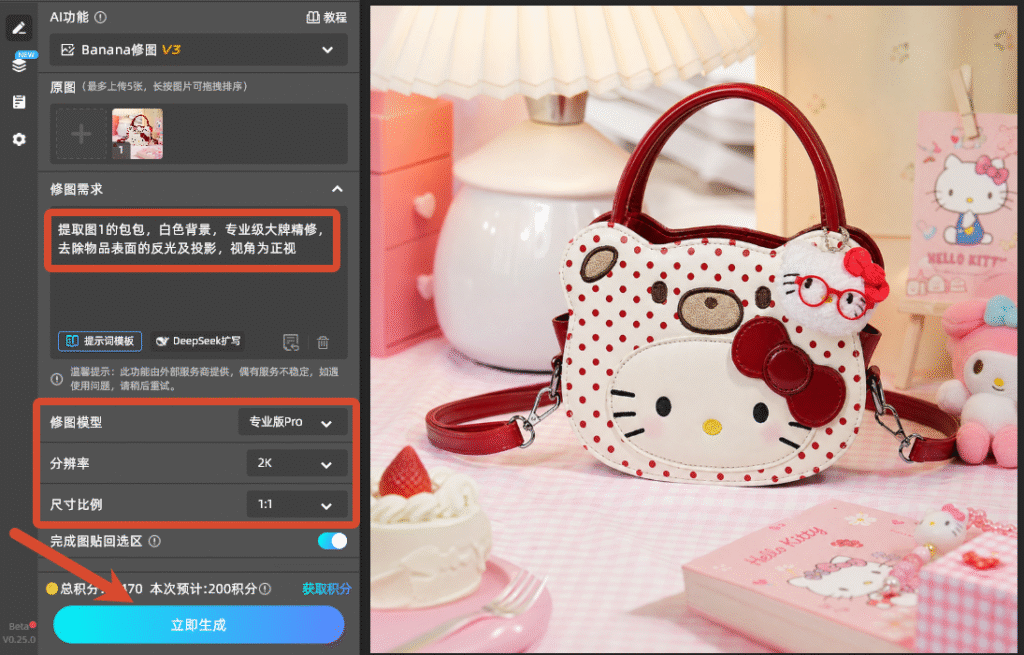The width and height of the screenshot is (1024, 655).
Task: Click info icon beside 本次预计:200积分
Action: tap(265, 589)
